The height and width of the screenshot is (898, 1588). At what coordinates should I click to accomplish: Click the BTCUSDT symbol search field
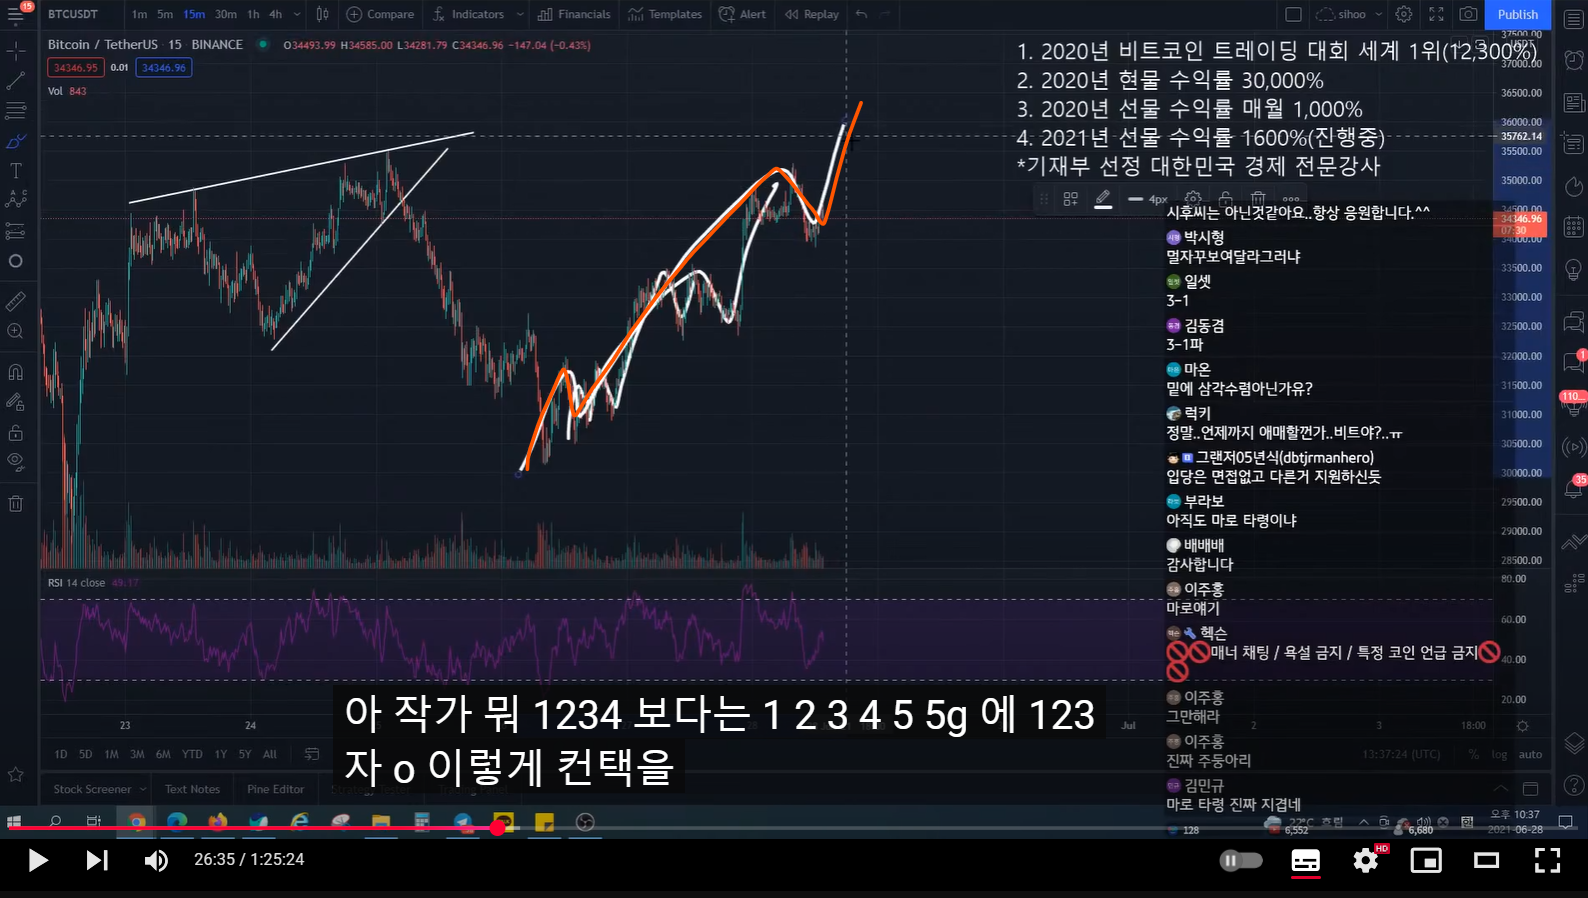pos(73,14)
